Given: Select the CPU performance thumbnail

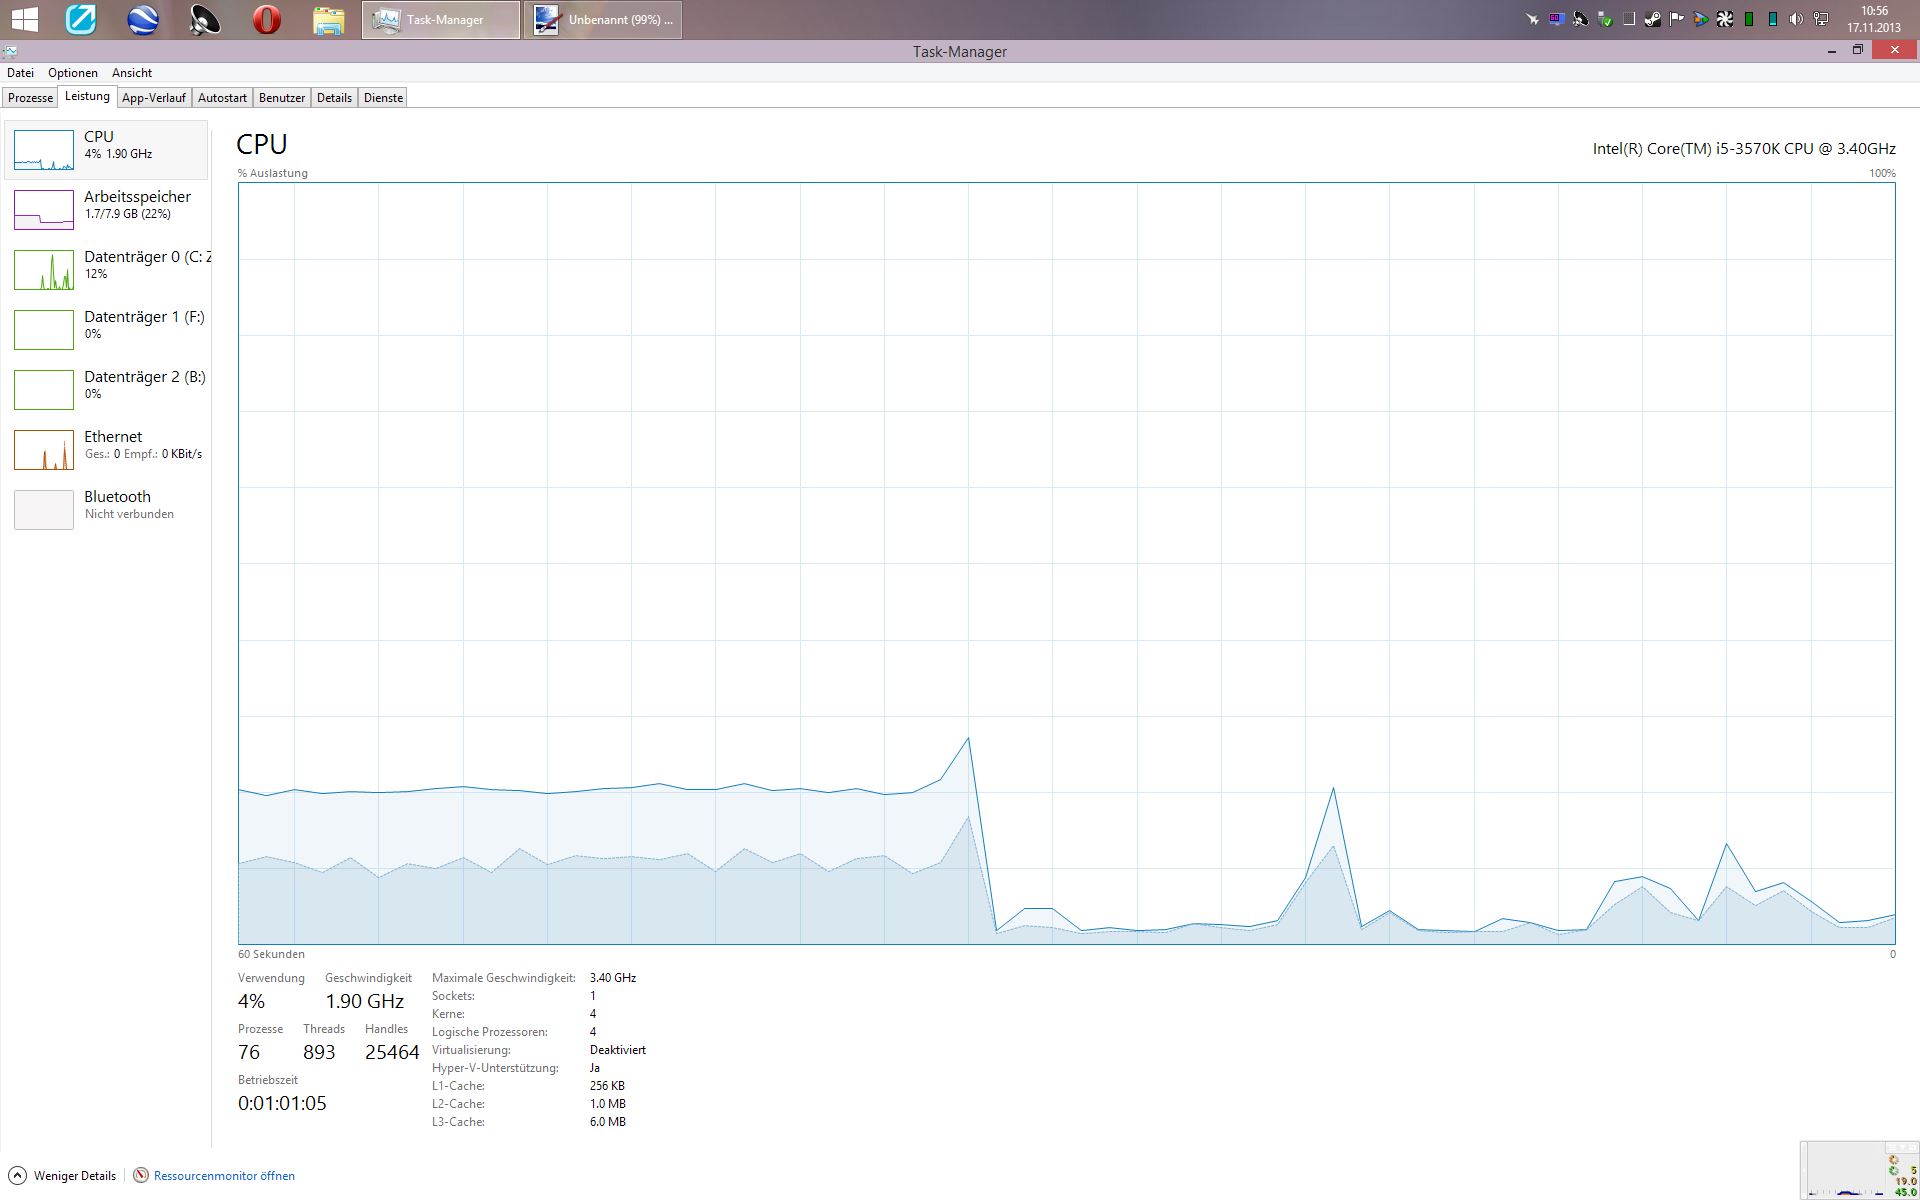Looking at the screenshot, I should 44,150.
